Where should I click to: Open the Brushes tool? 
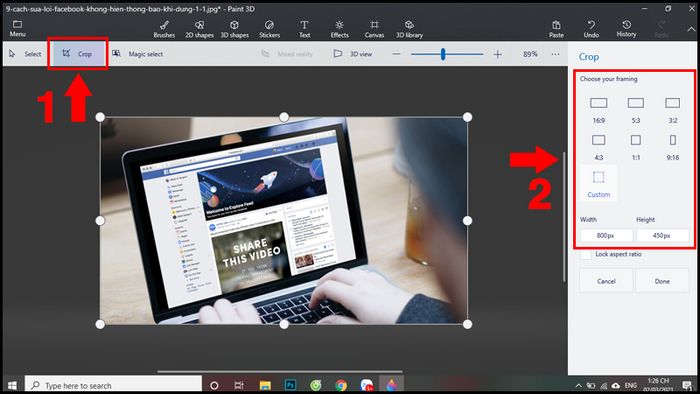click(x=164, y=29)
